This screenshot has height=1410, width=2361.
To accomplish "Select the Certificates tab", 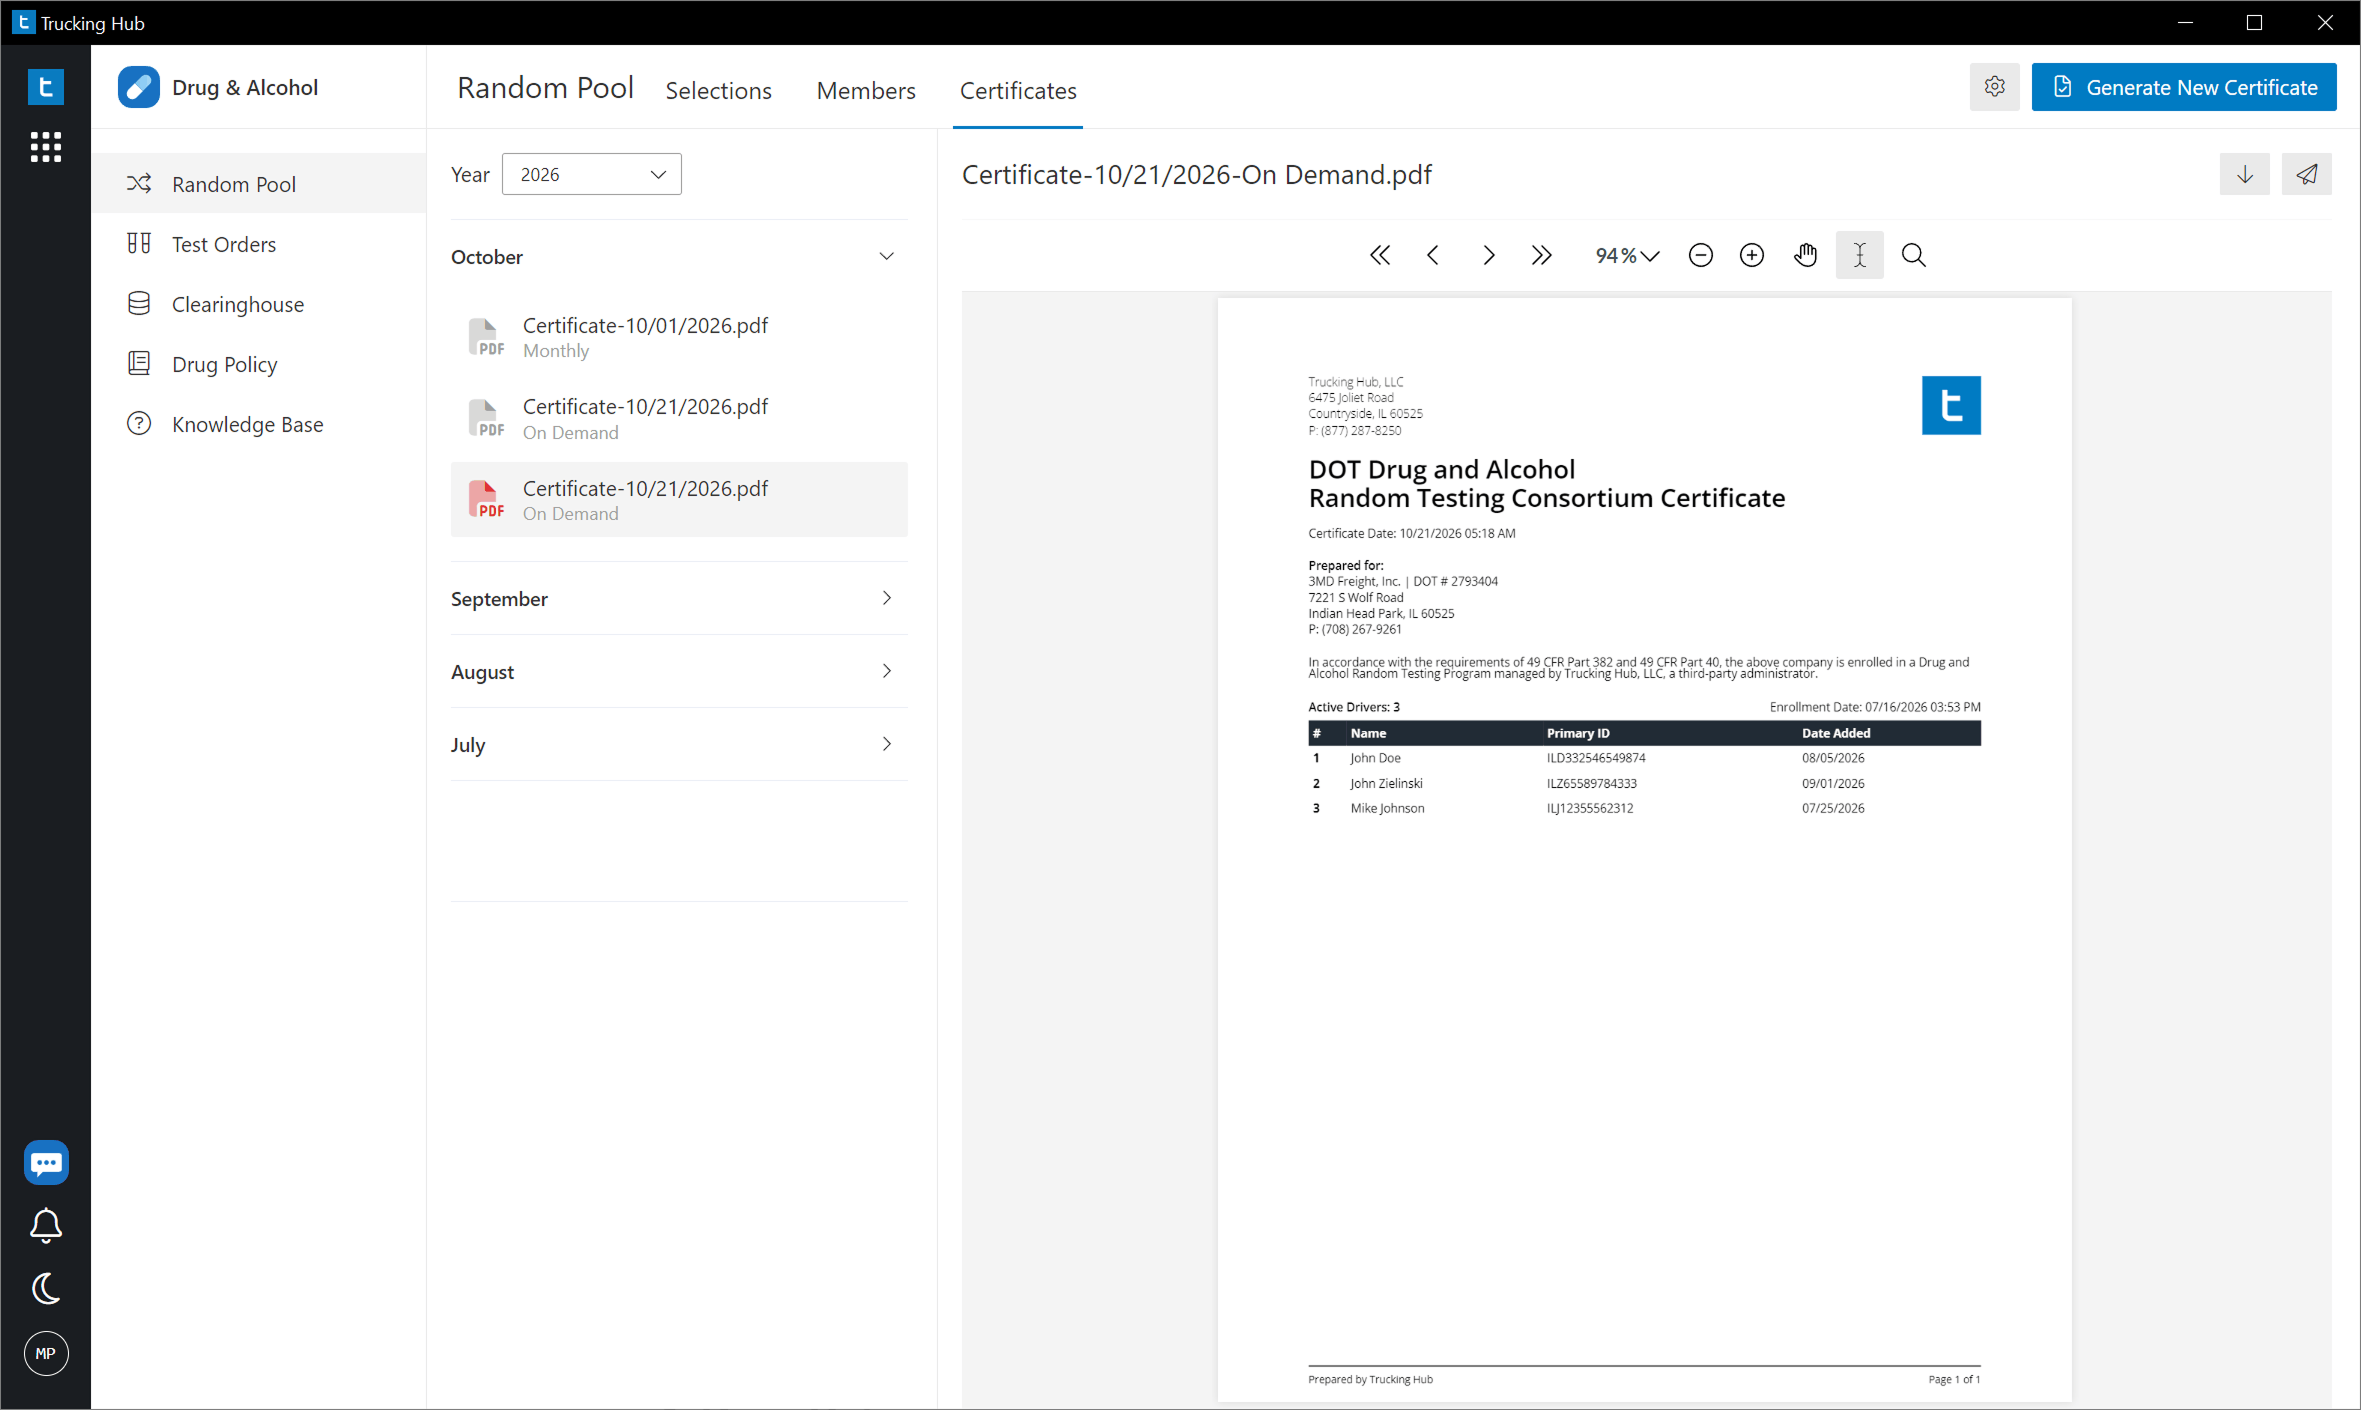I will (1018, 90).
